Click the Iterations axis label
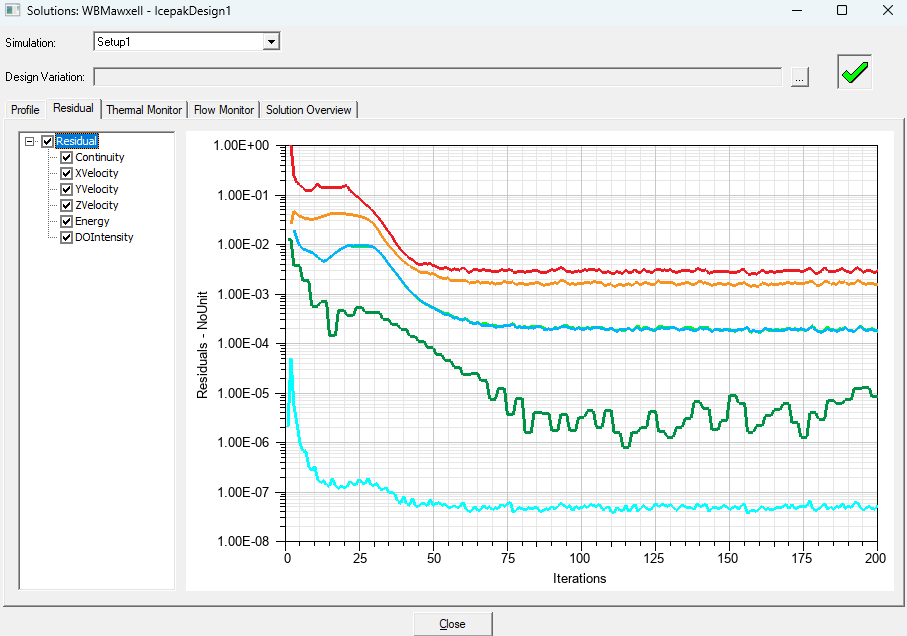Image resolution: width=907 pixels, height=636 pixels. (580, 579)
